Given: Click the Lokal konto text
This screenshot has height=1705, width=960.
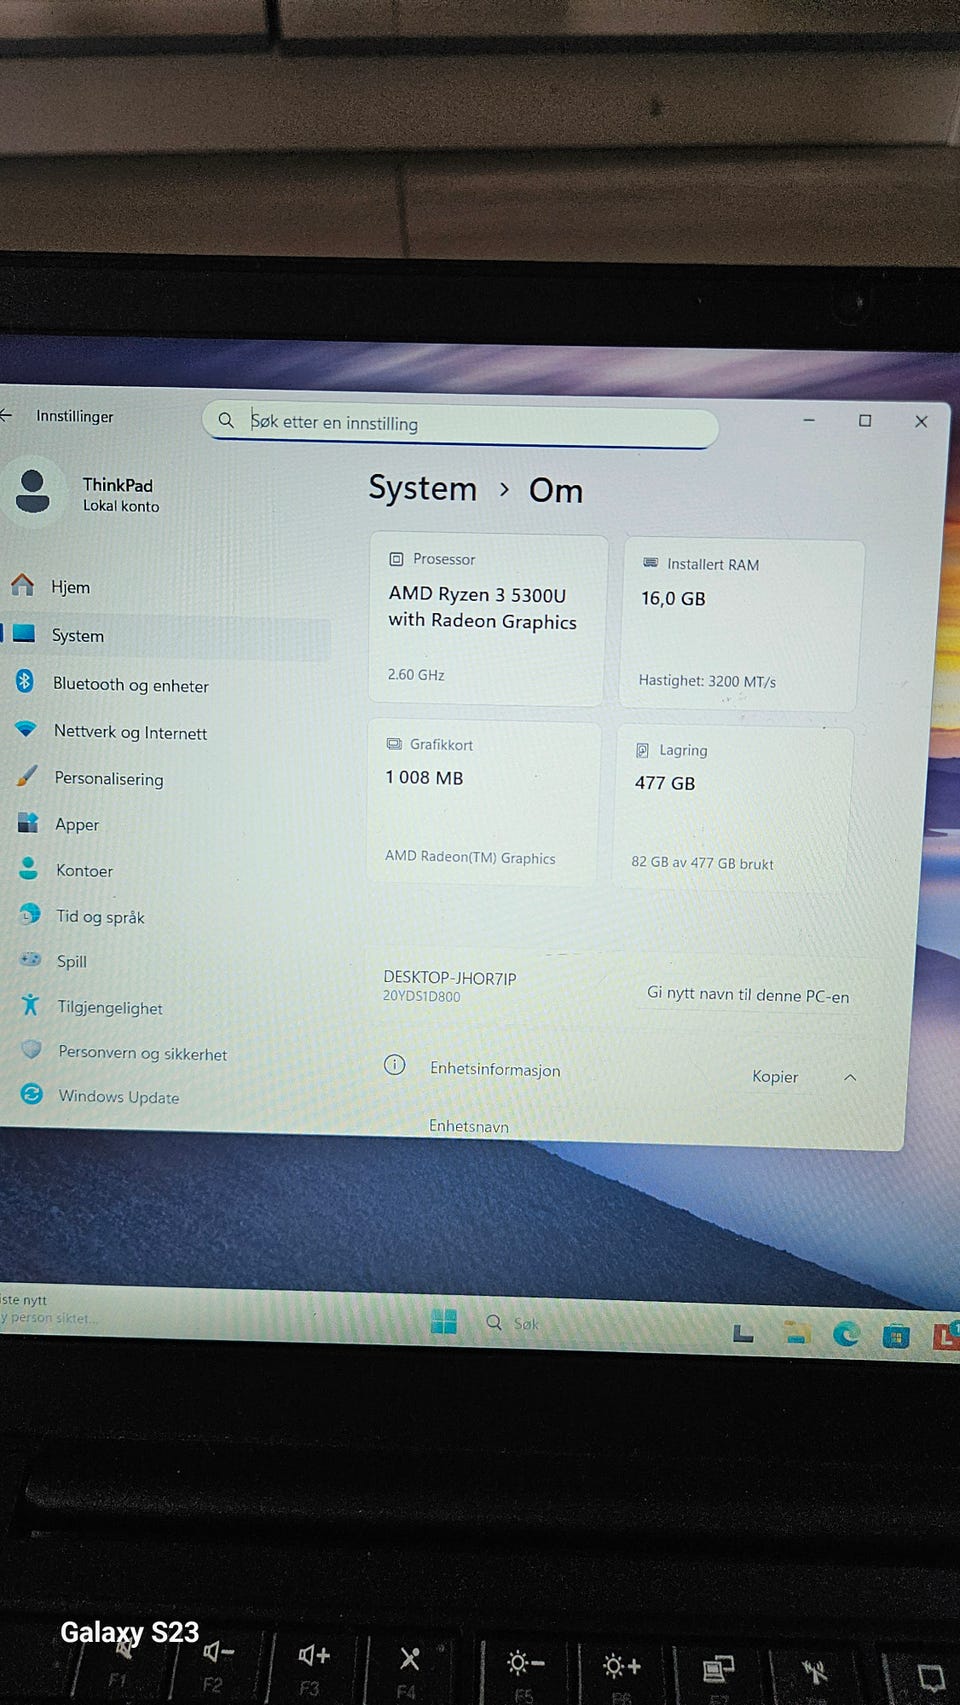Looking at the screenshot, I should pos(121,506).
